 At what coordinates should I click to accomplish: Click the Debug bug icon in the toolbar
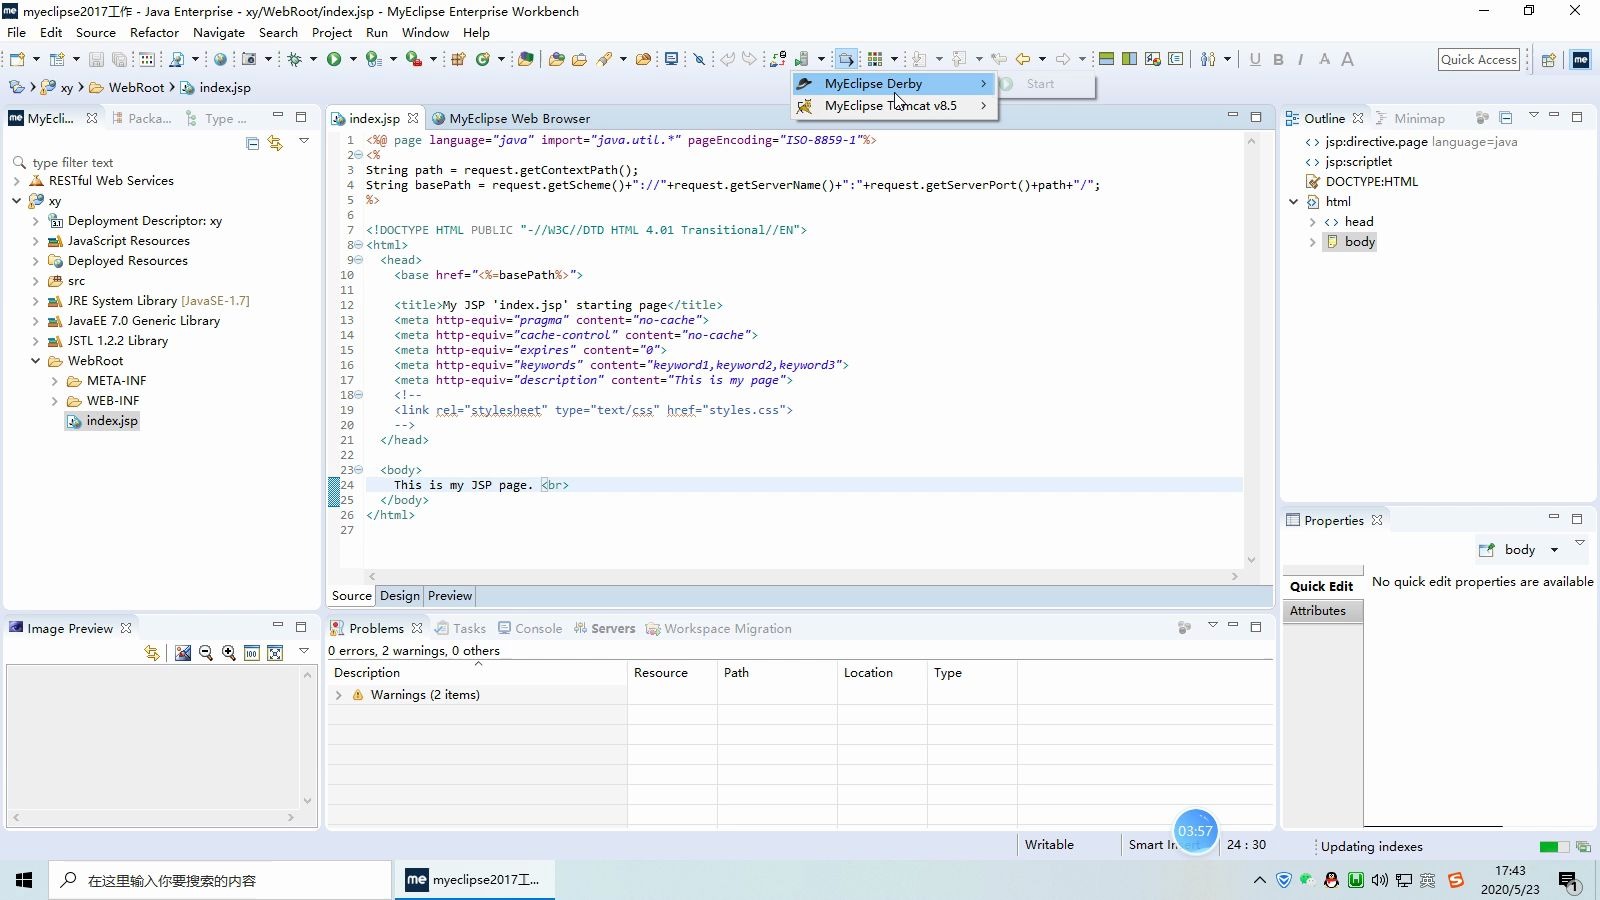pyautogui.click(x=295, y=59)
